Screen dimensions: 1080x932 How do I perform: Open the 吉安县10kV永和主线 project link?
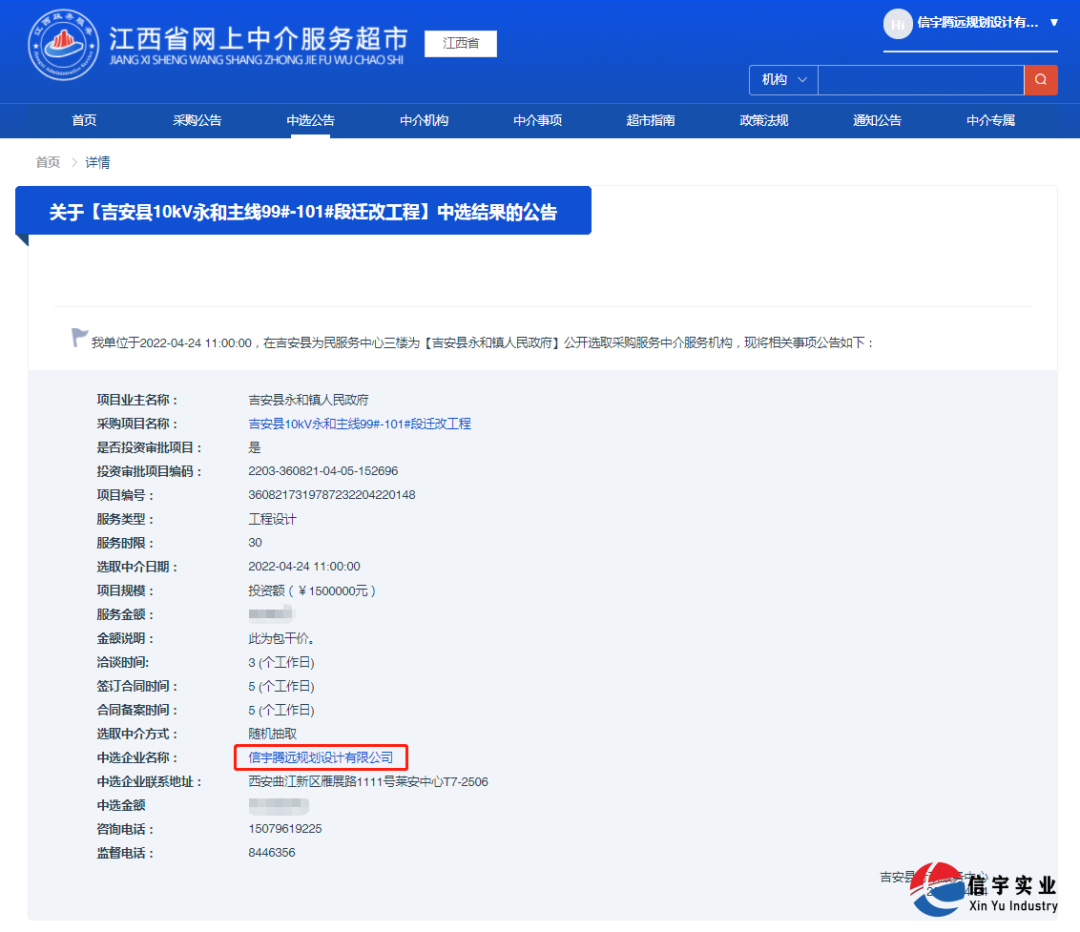pos(360,423)
